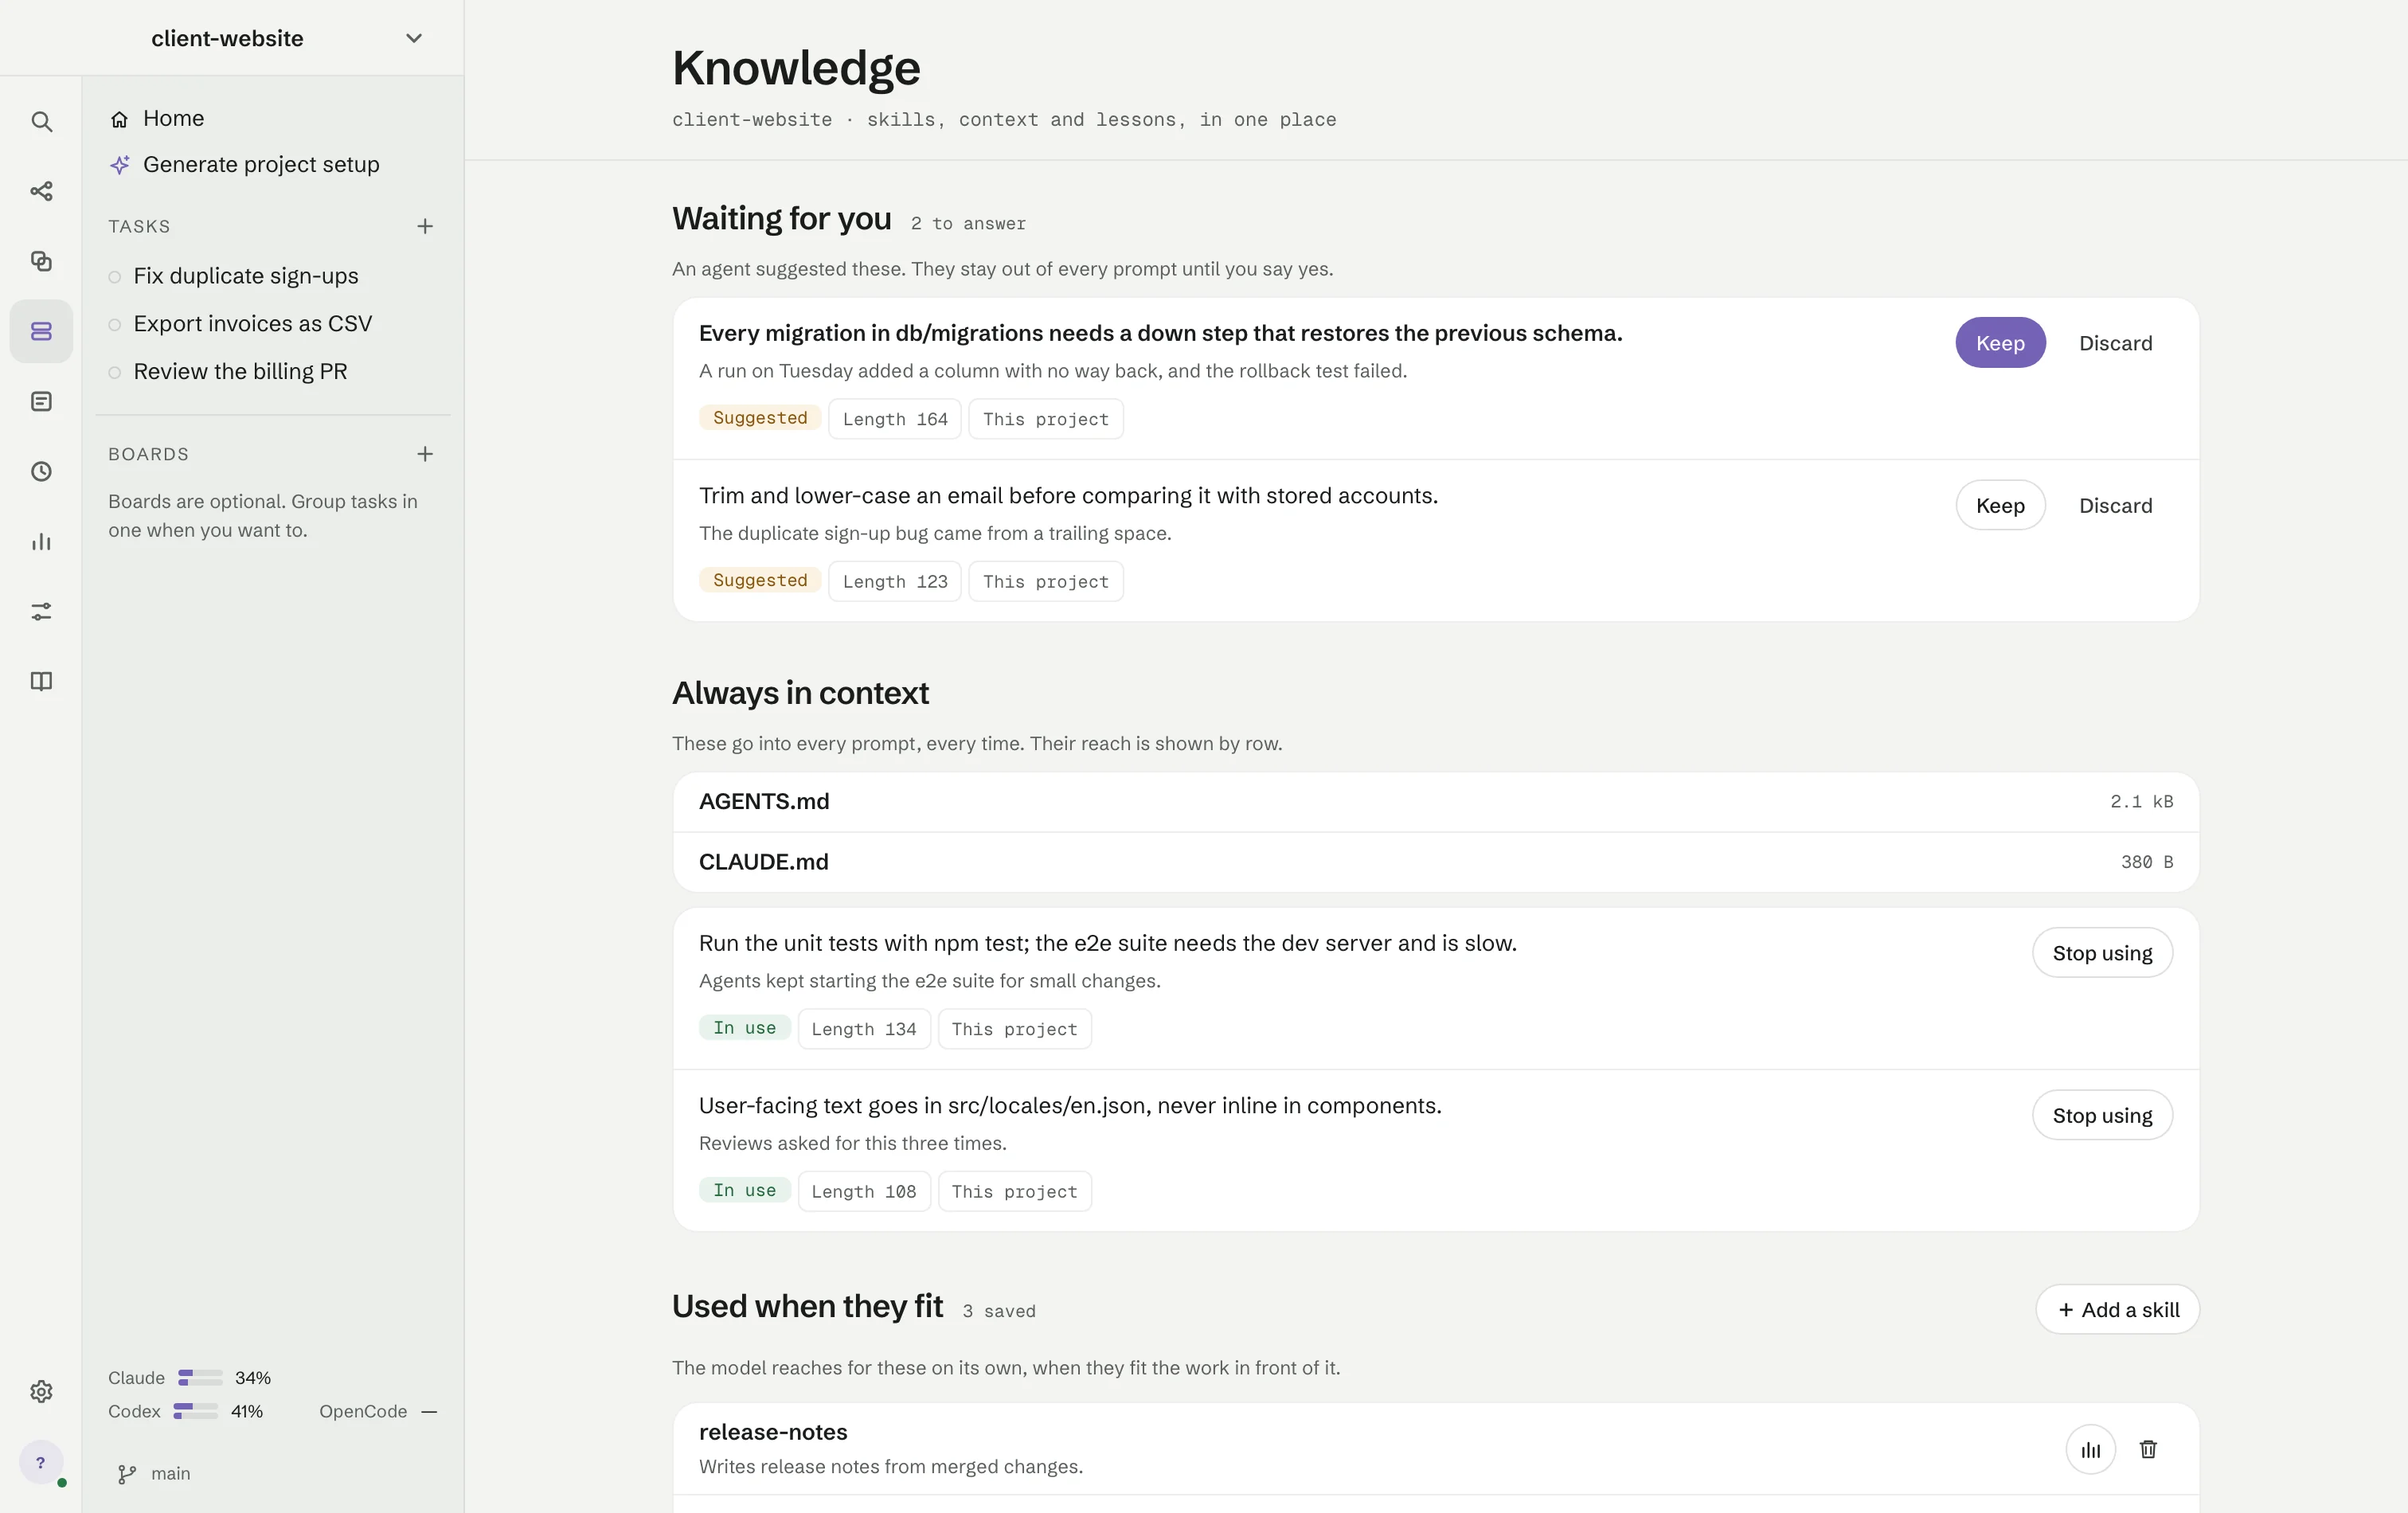The image size is (2408, 1513).
Task: Open the search icon in the sidebar rail
Action: point(41,121)
